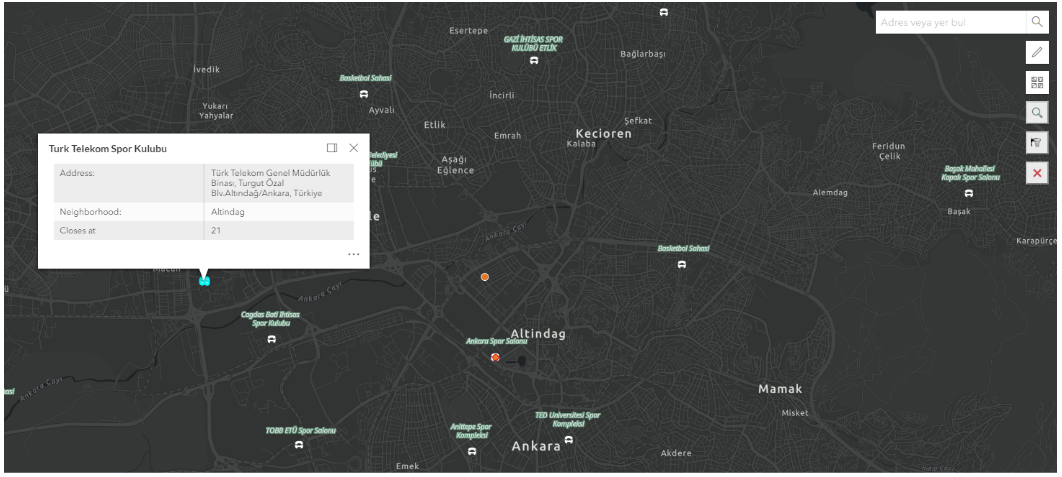Viewport: 1062px width, 477px height.
Task: Click the 'Başak' neighborhood label
Action: tap(959, 211)
